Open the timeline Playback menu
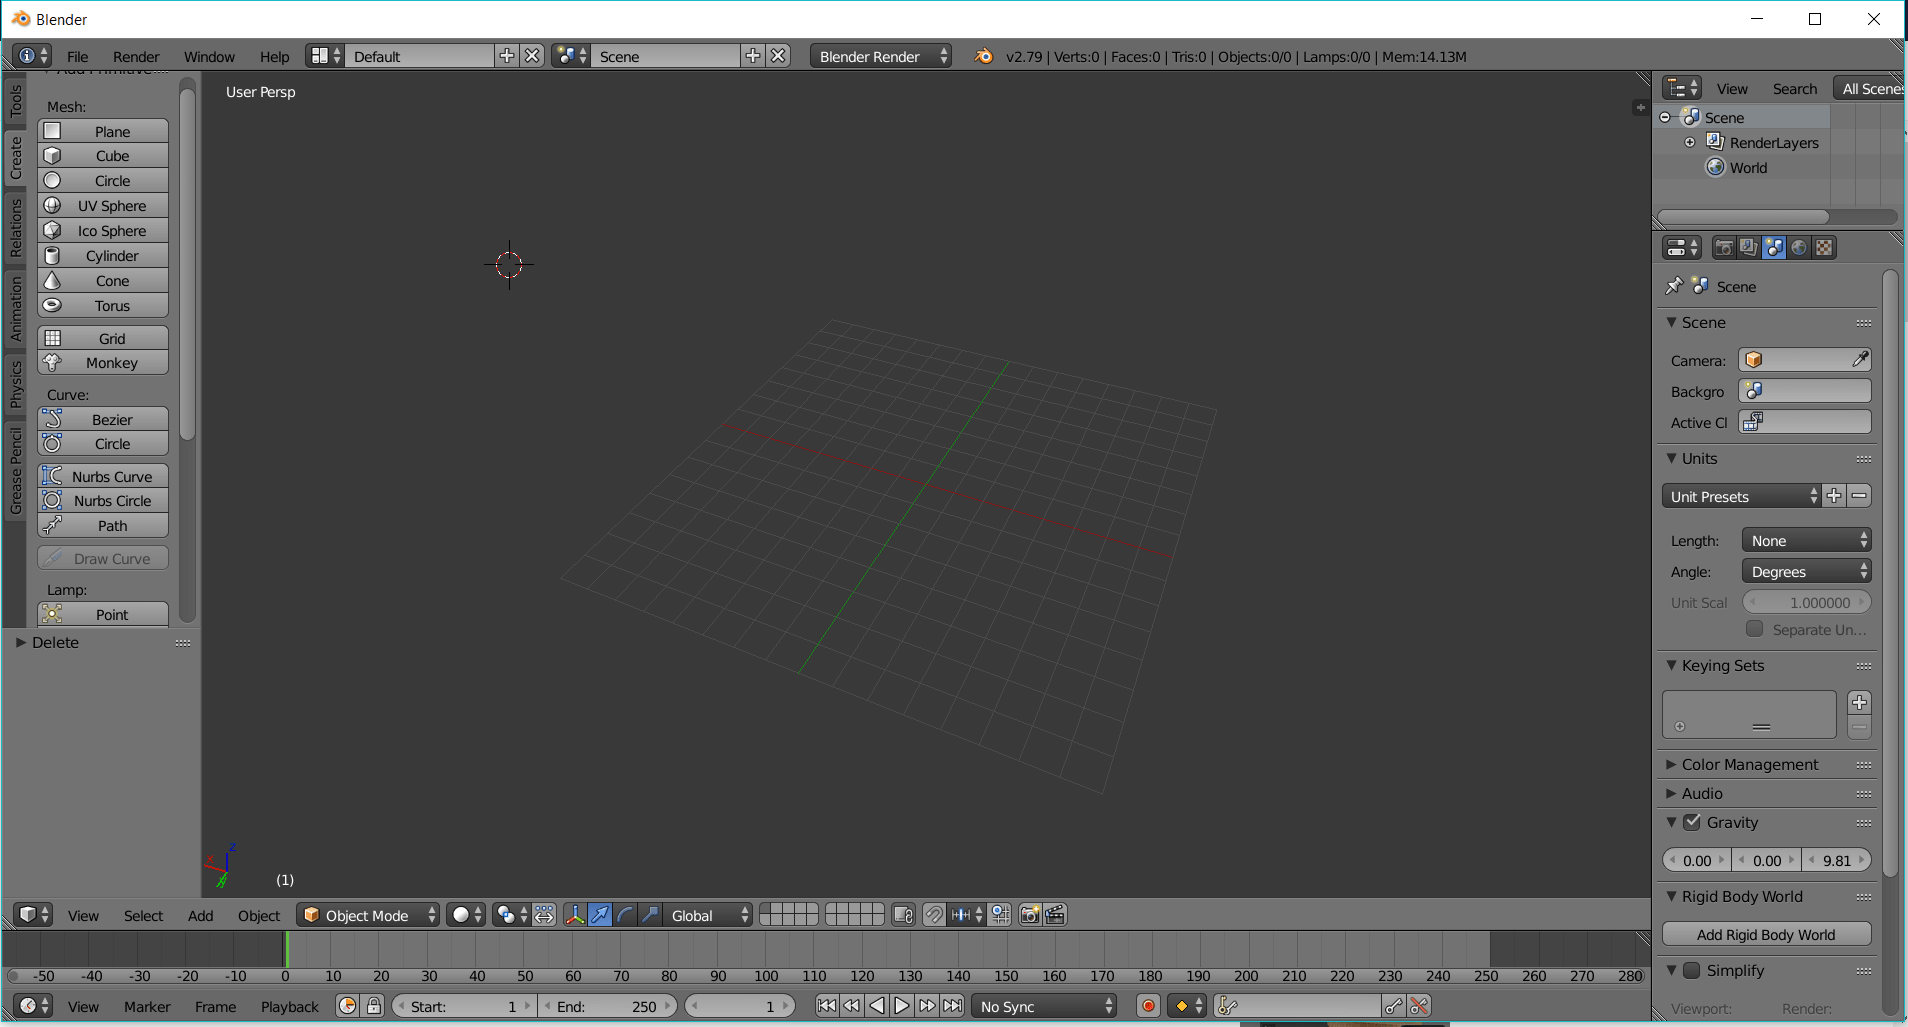The width and height of the screenshot is (1908, 1027). 289,1006
